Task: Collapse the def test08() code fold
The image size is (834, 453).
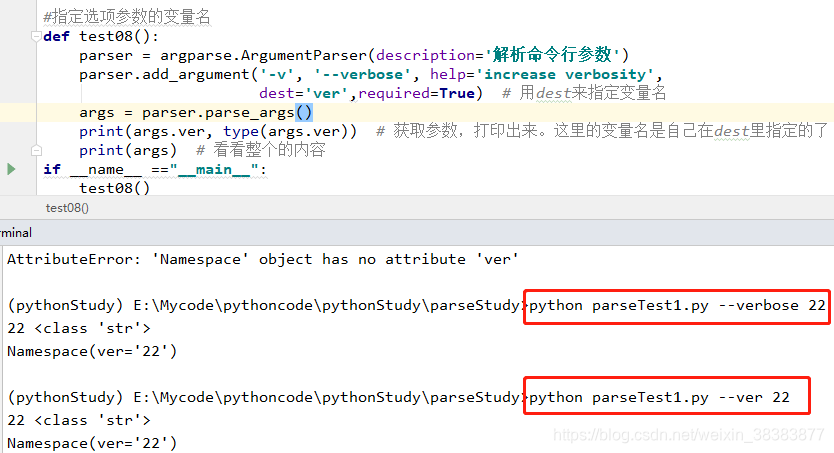Action: pos(36,36)
